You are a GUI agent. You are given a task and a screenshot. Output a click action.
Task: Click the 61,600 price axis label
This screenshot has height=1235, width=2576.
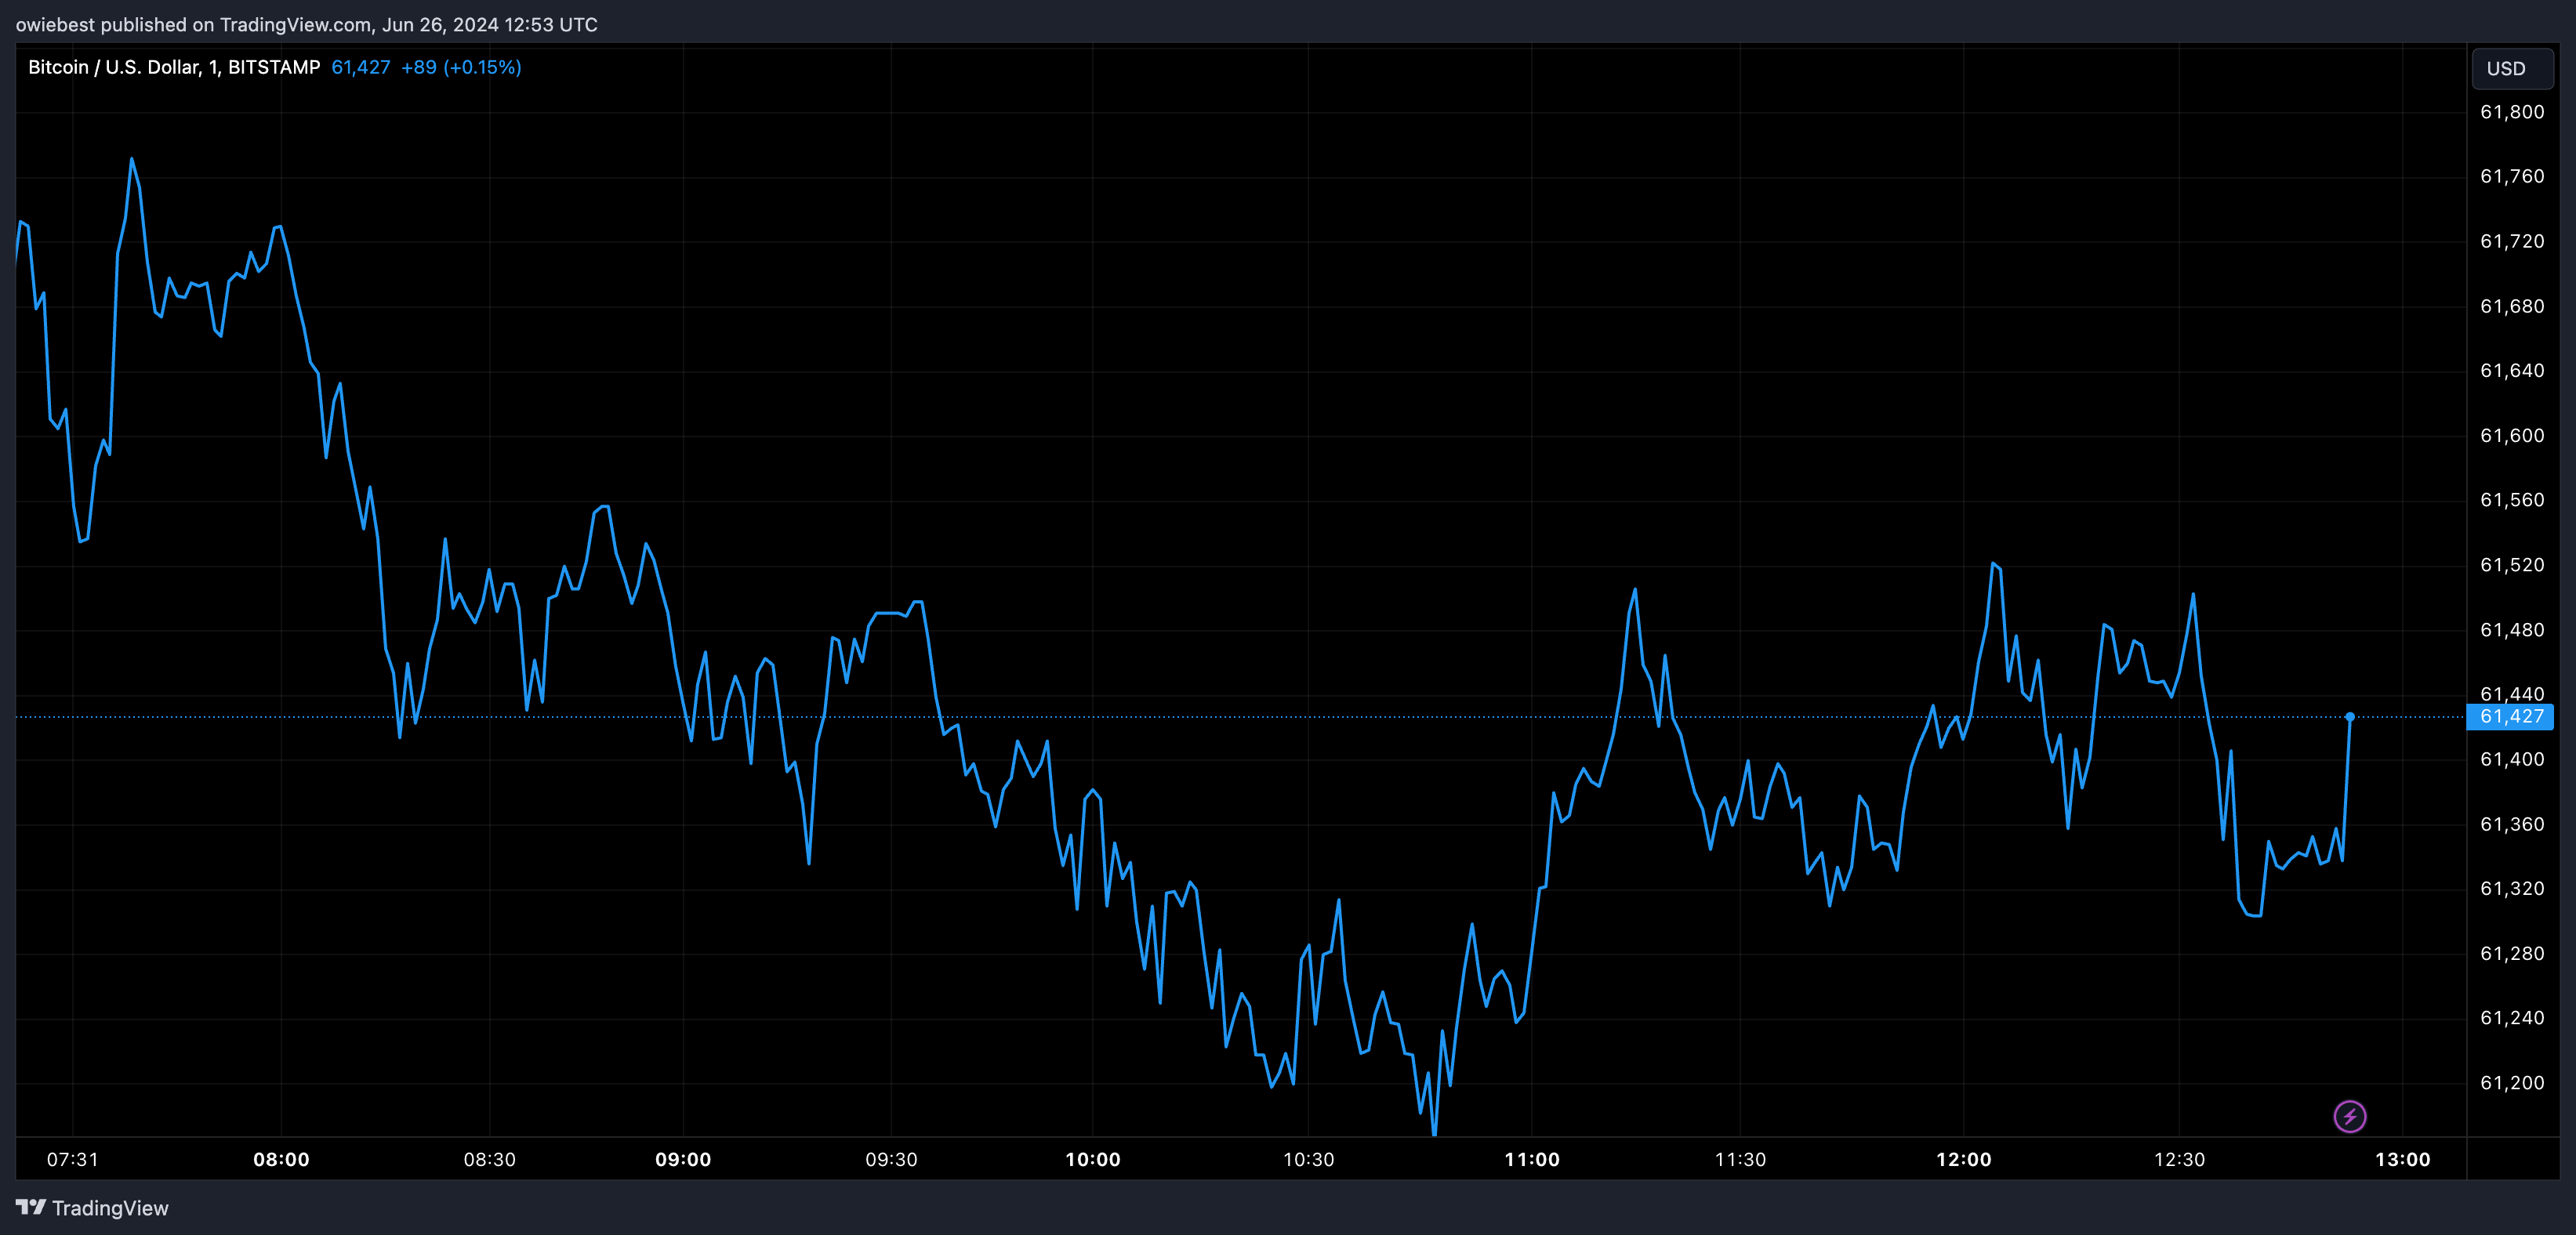[2512, 435]
